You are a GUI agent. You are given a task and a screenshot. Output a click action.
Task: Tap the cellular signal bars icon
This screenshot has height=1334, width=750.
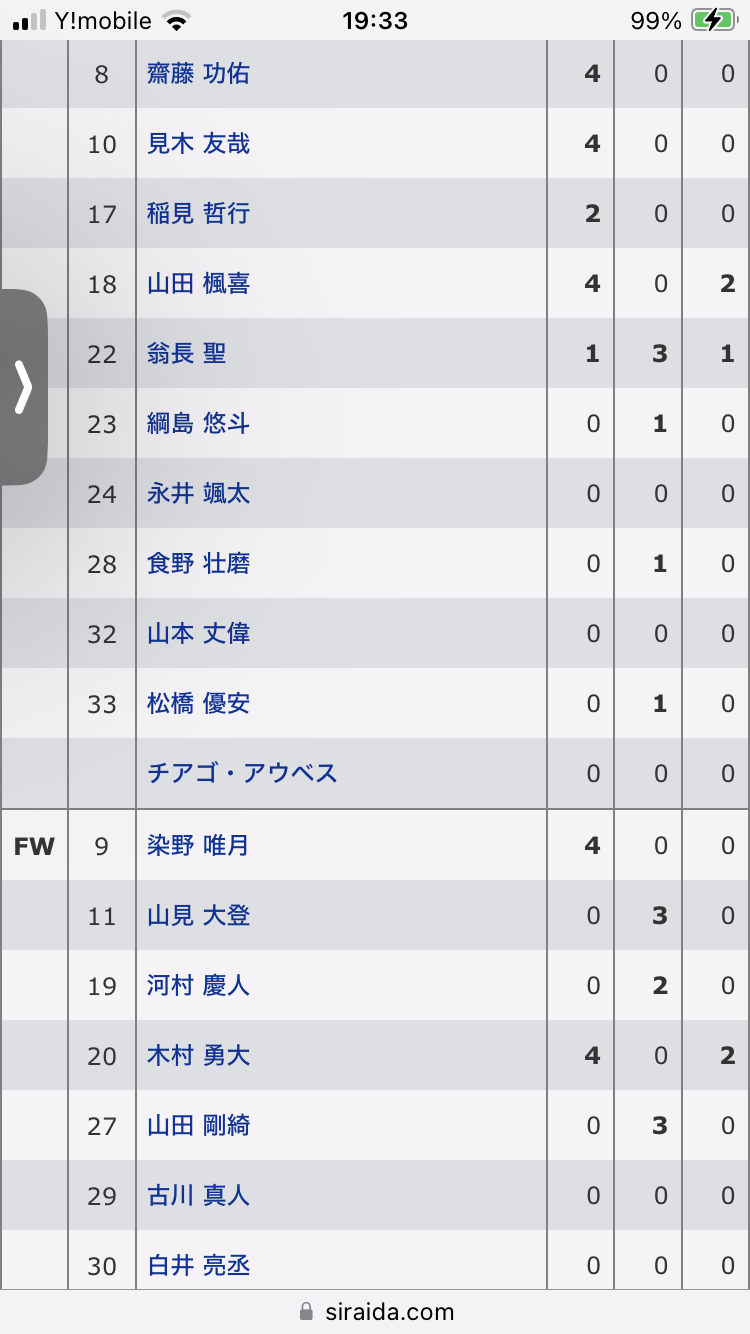point(30,20)
